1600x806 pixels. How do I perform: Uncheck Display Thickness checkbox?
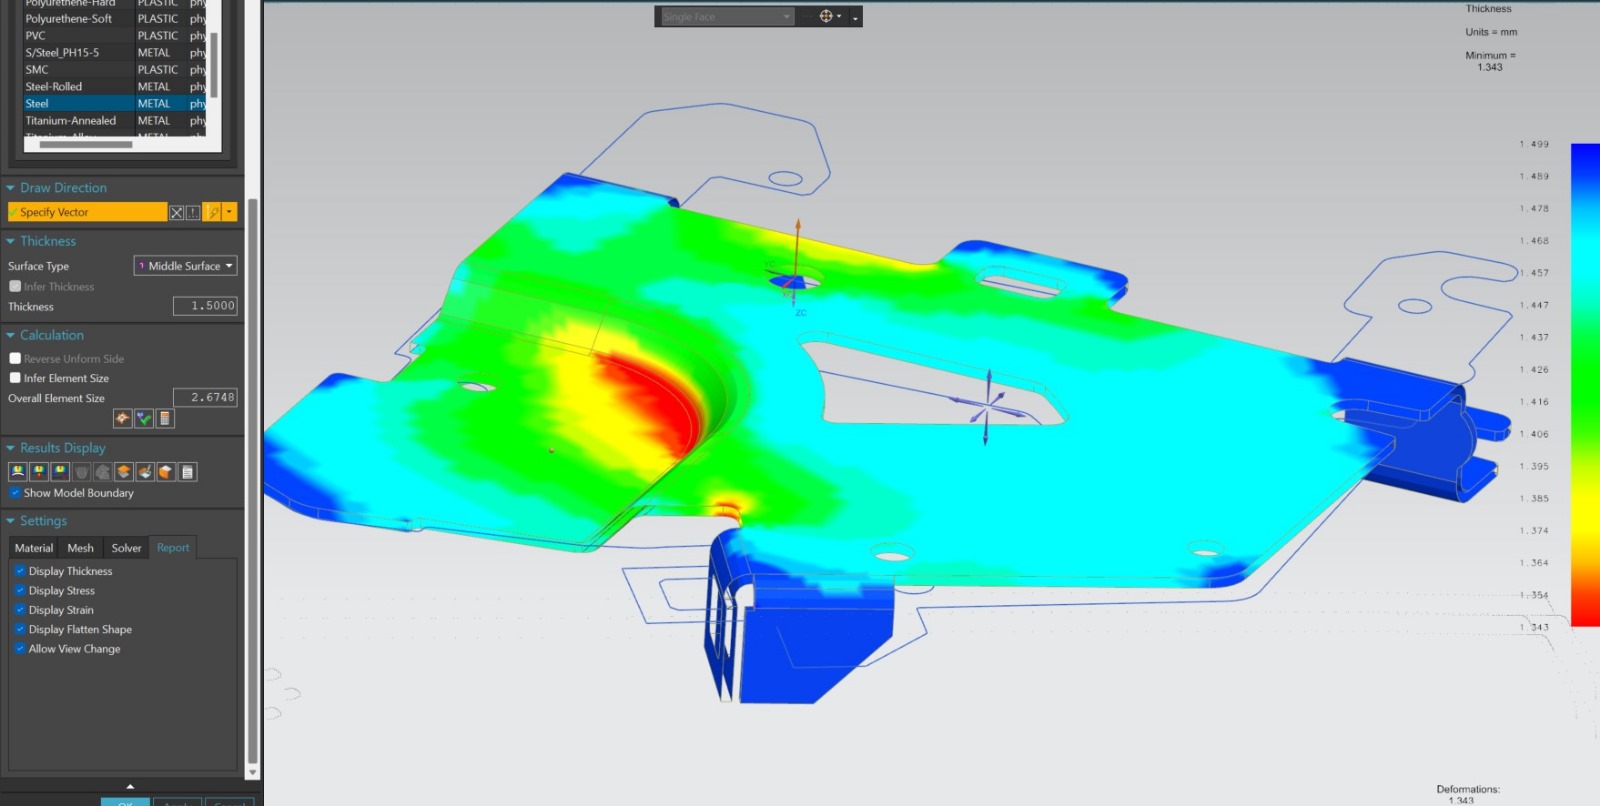(19, 571)
